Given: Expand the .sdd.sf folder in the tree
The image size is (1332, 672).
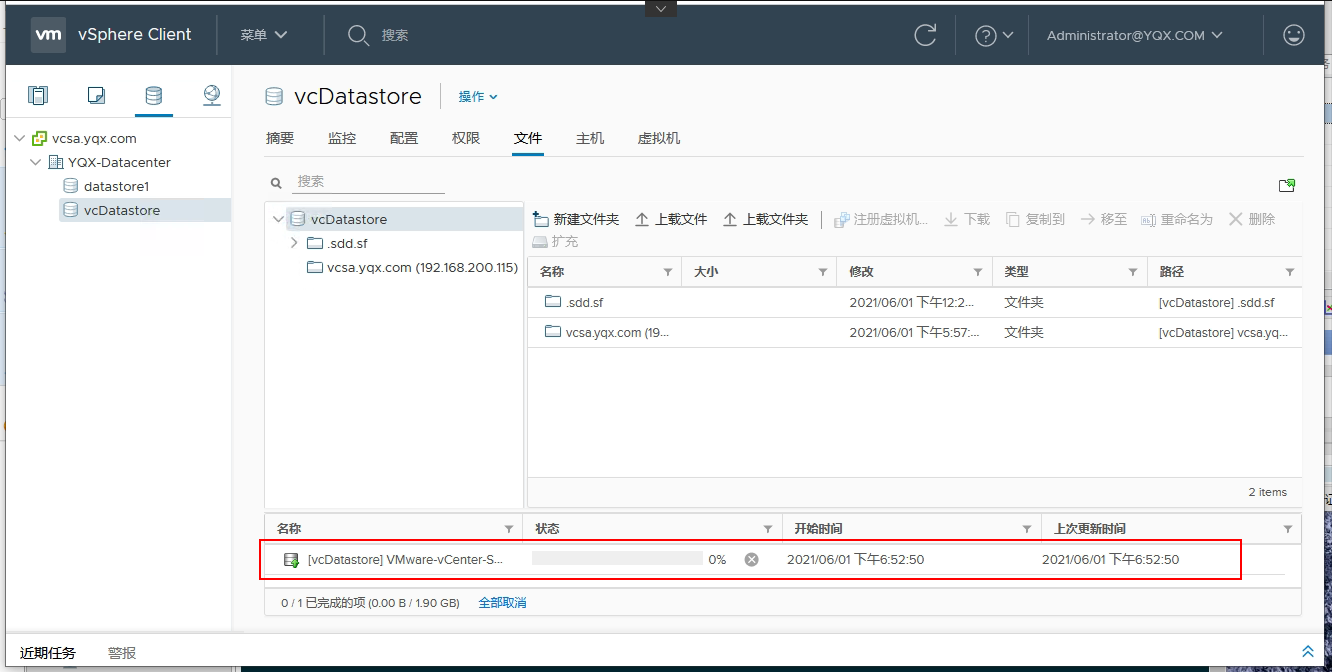Looking at the screenshot, I should (293, 242).
